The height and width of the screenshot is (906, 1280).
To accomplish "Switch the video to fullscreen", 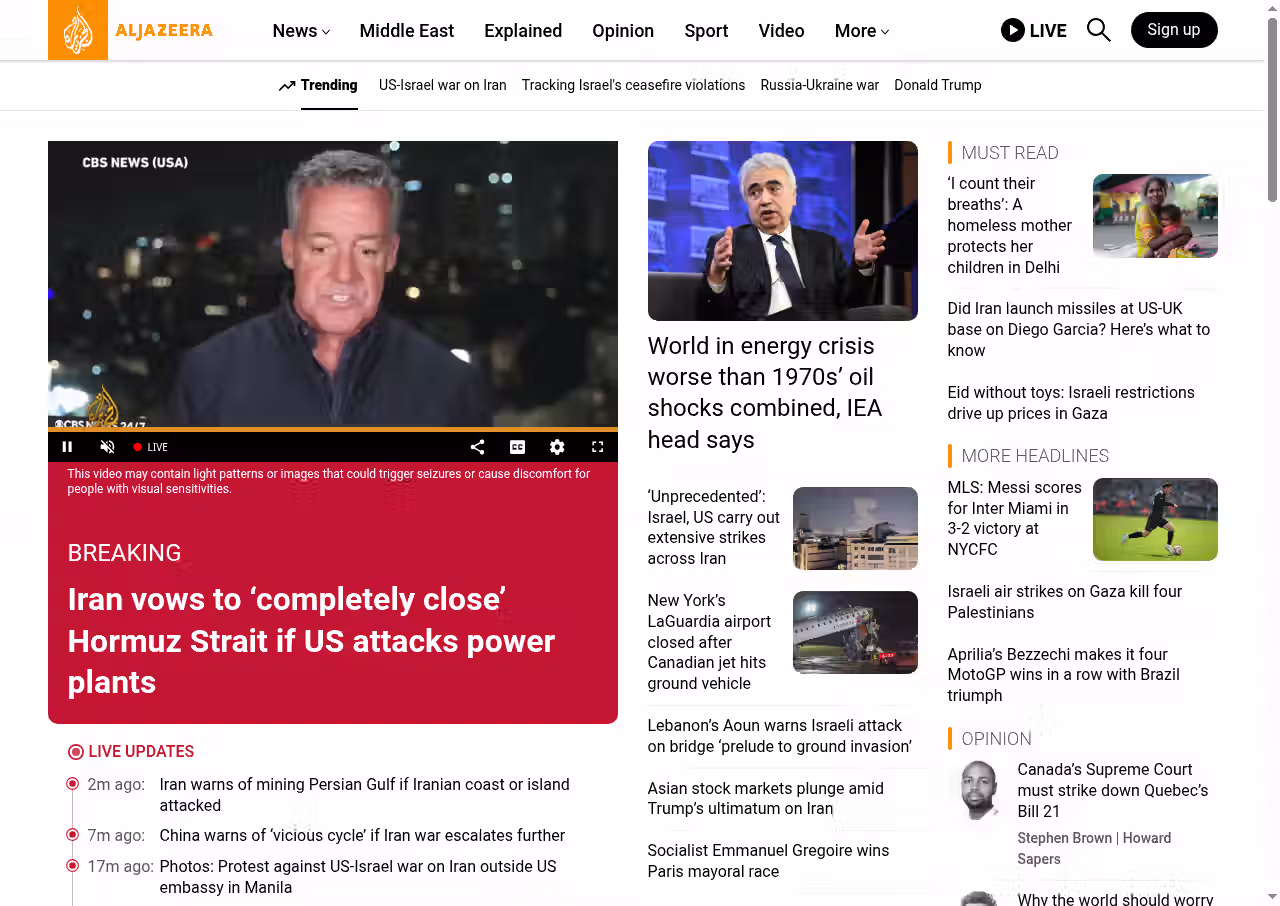I will coord(597,447).
